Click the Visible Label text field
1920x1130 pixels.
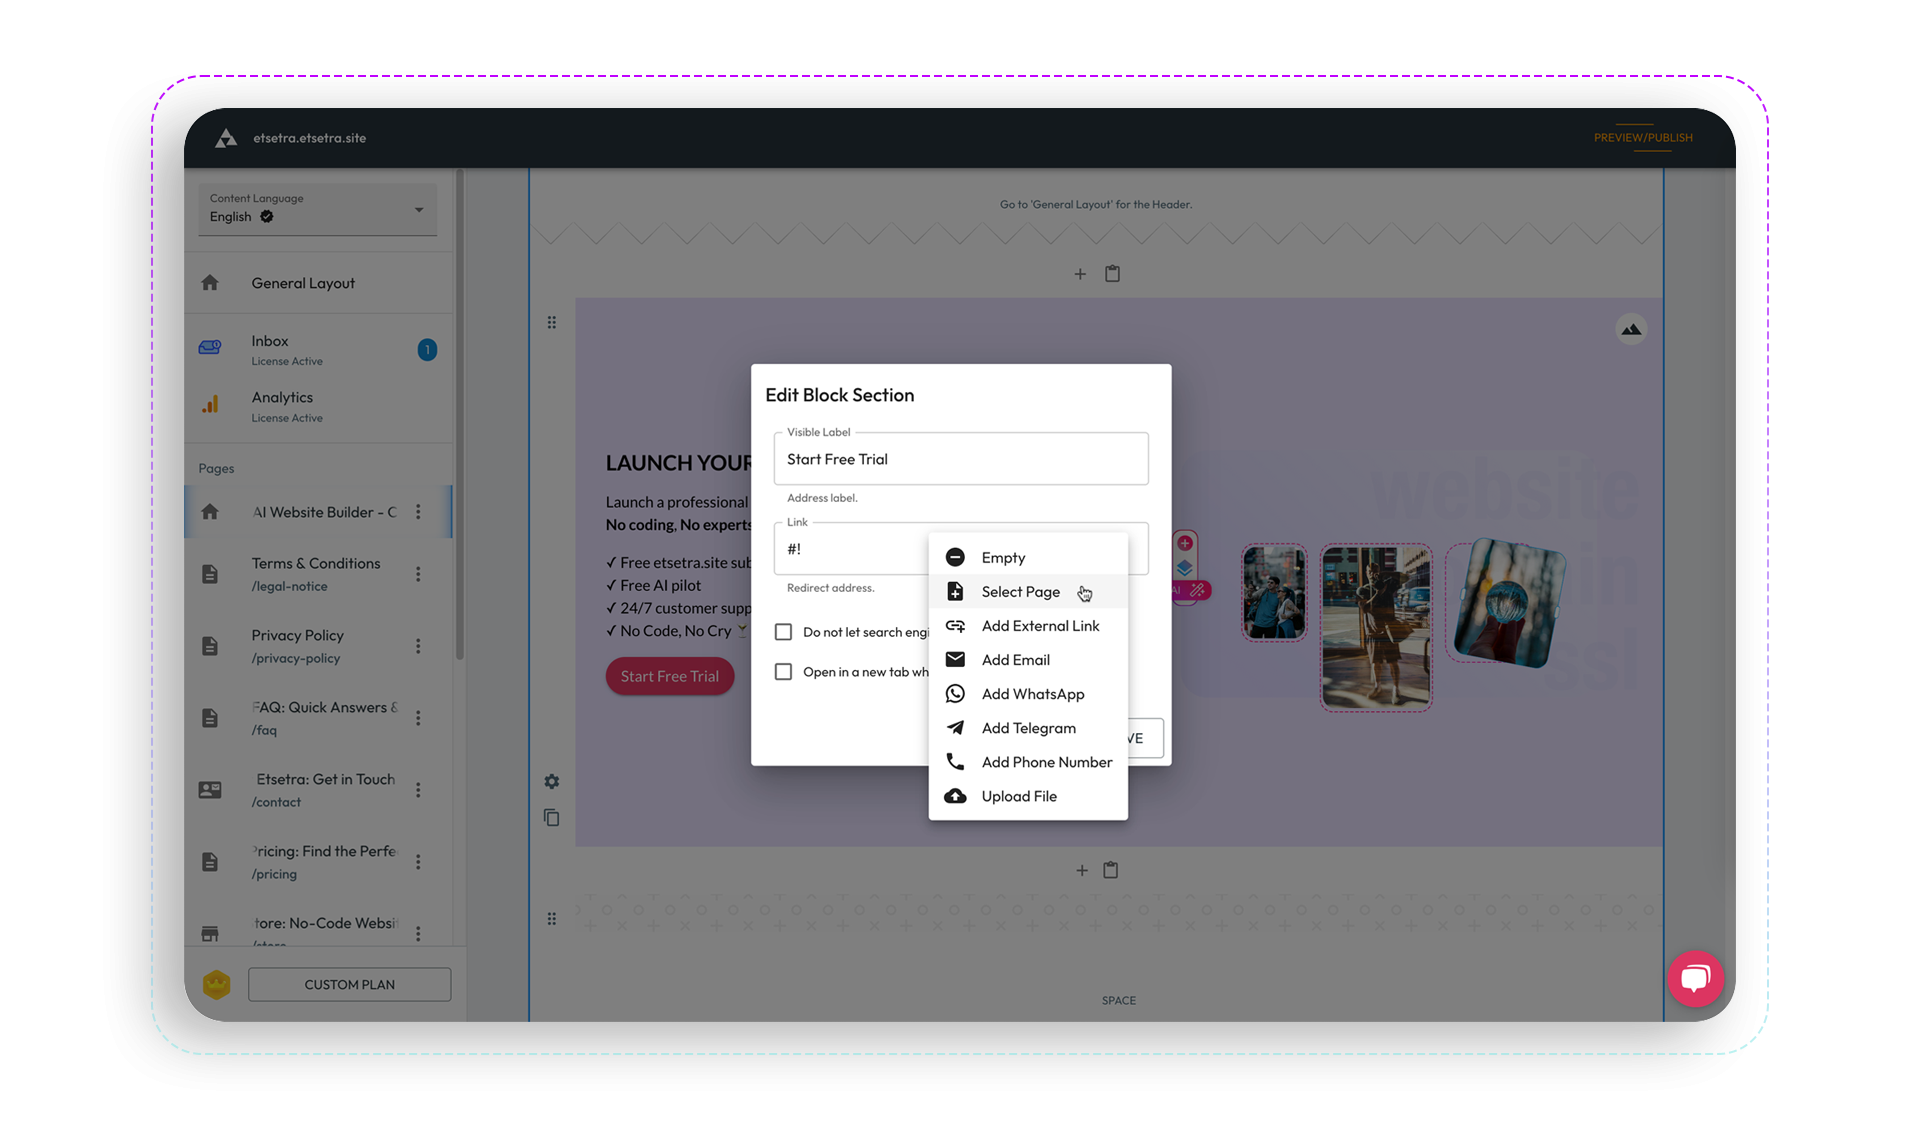click(x=960, y=459)
